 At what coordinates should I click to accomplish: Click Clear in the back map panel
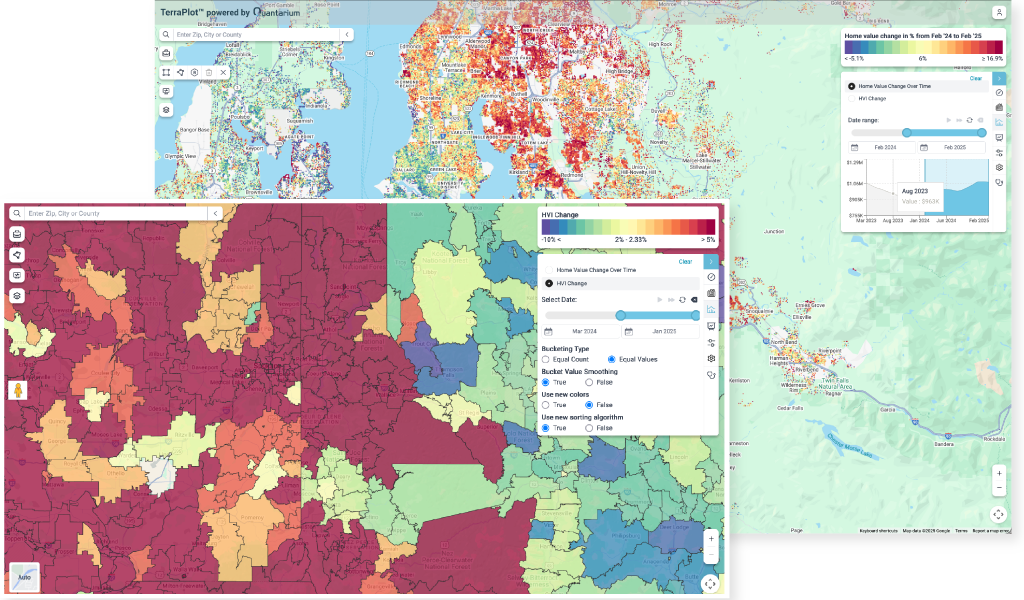976,78
